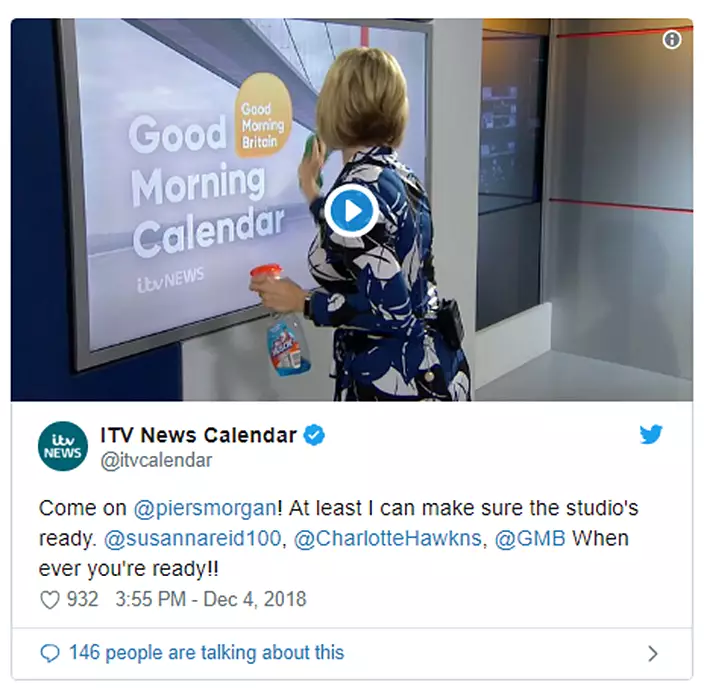This screenshot has height=691, width=704.
Task: Click the Good Morning Calendar video thumbnail
Action: point(352,210)
